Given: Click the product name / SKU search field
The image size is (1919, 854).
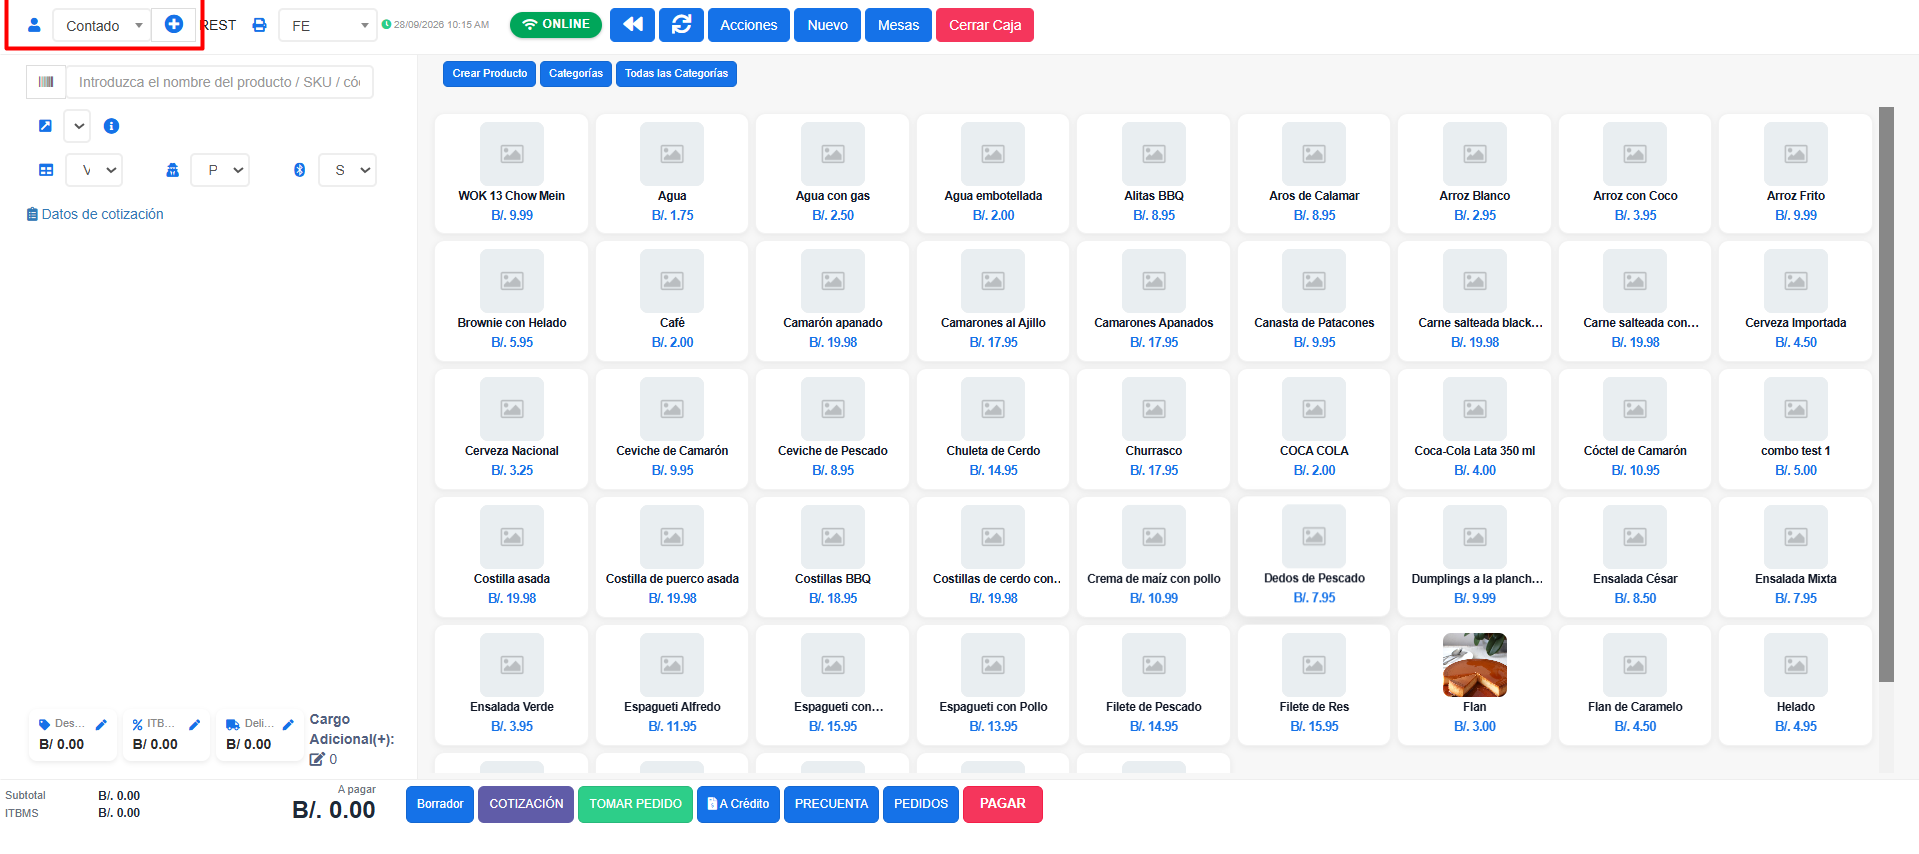Looking at the screenshot, I should pos(220,82).
